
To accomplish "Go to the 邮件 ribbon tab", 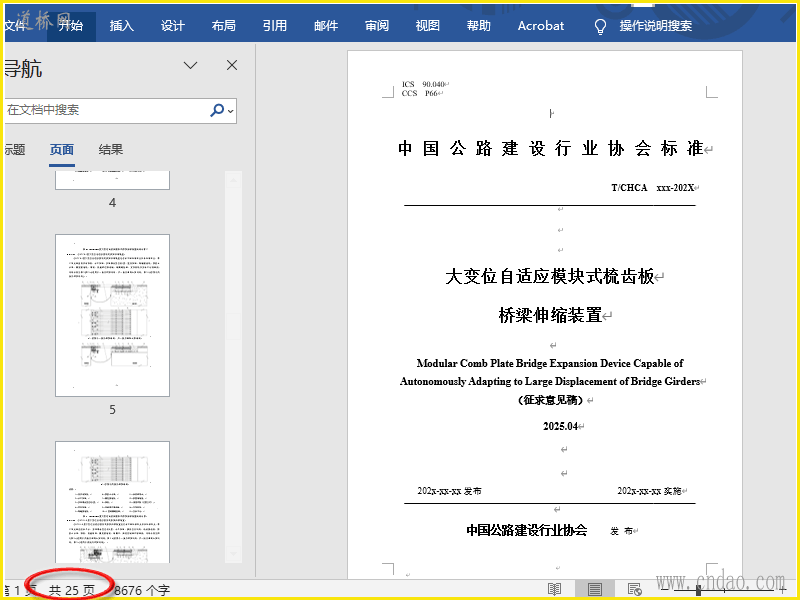I will pyautogui.click(x=326, y=26).
